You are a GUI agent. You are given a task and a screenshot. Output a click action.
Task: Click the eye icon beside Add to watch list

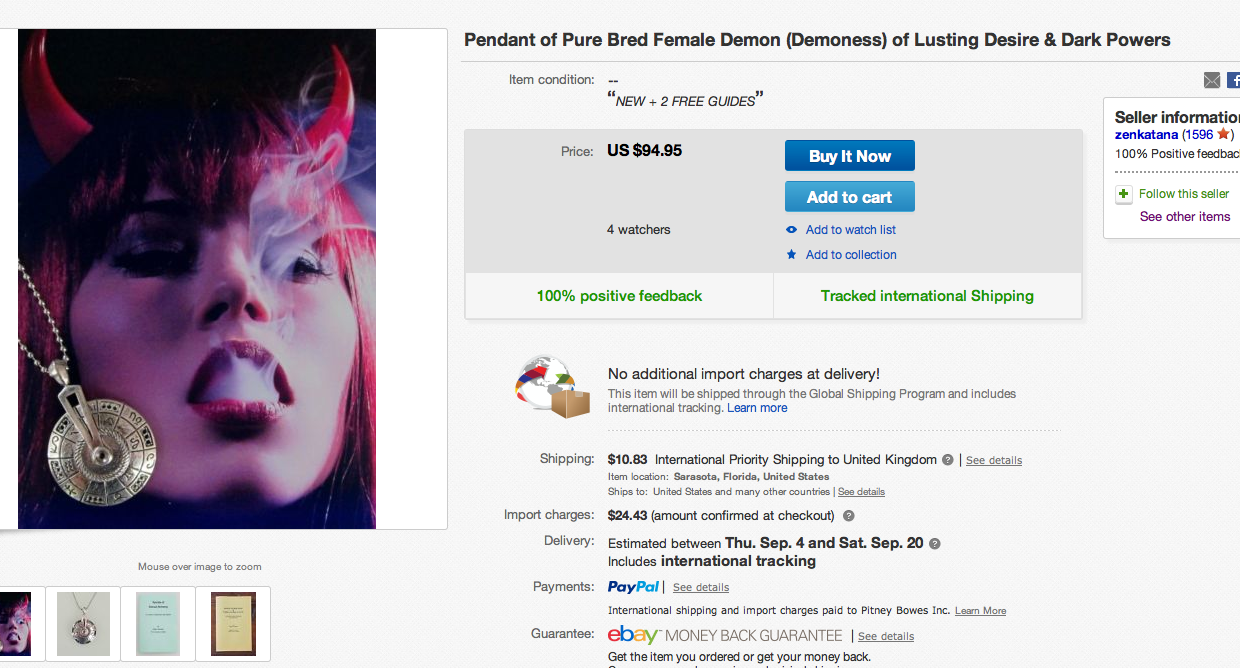[792, 230]
